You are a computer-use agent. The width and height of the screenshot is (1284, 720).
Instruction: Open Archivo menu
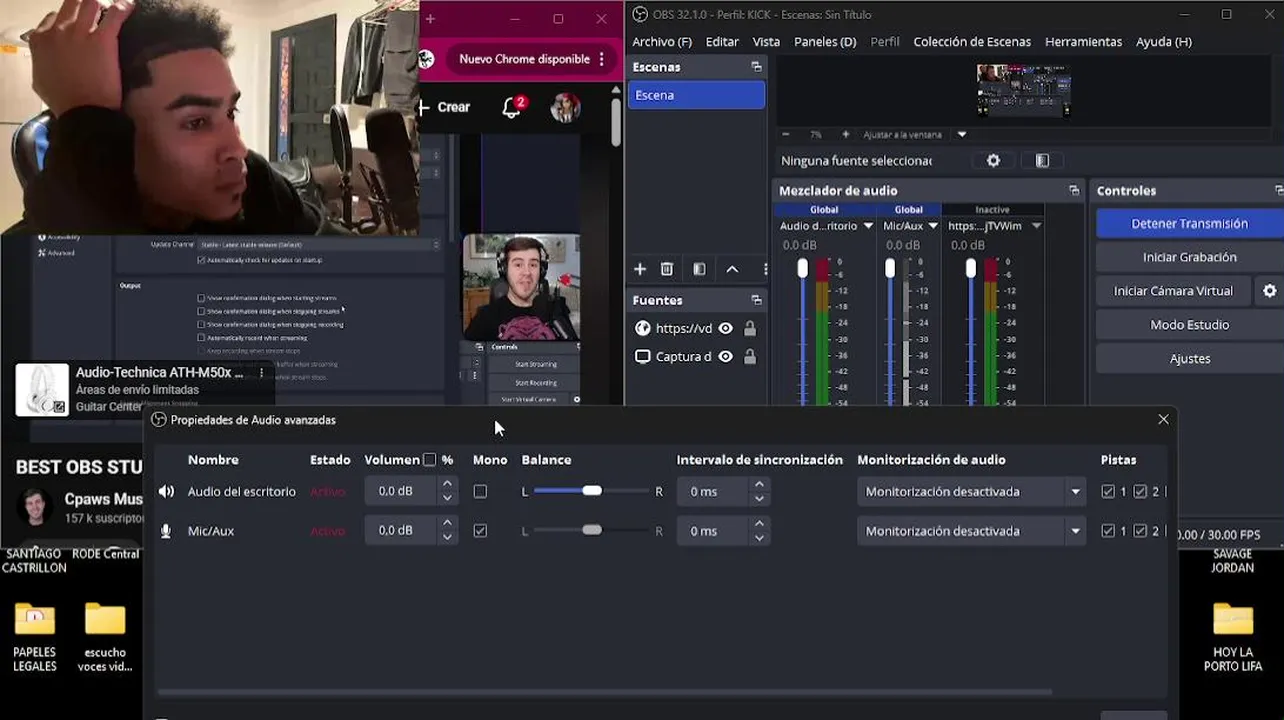point(662,42)
